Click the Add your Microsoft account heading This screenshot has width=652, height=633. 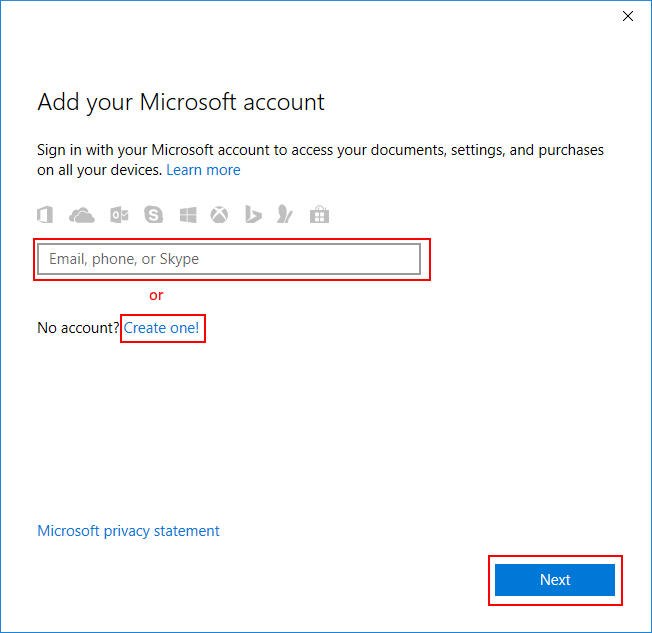pos(181,102)
